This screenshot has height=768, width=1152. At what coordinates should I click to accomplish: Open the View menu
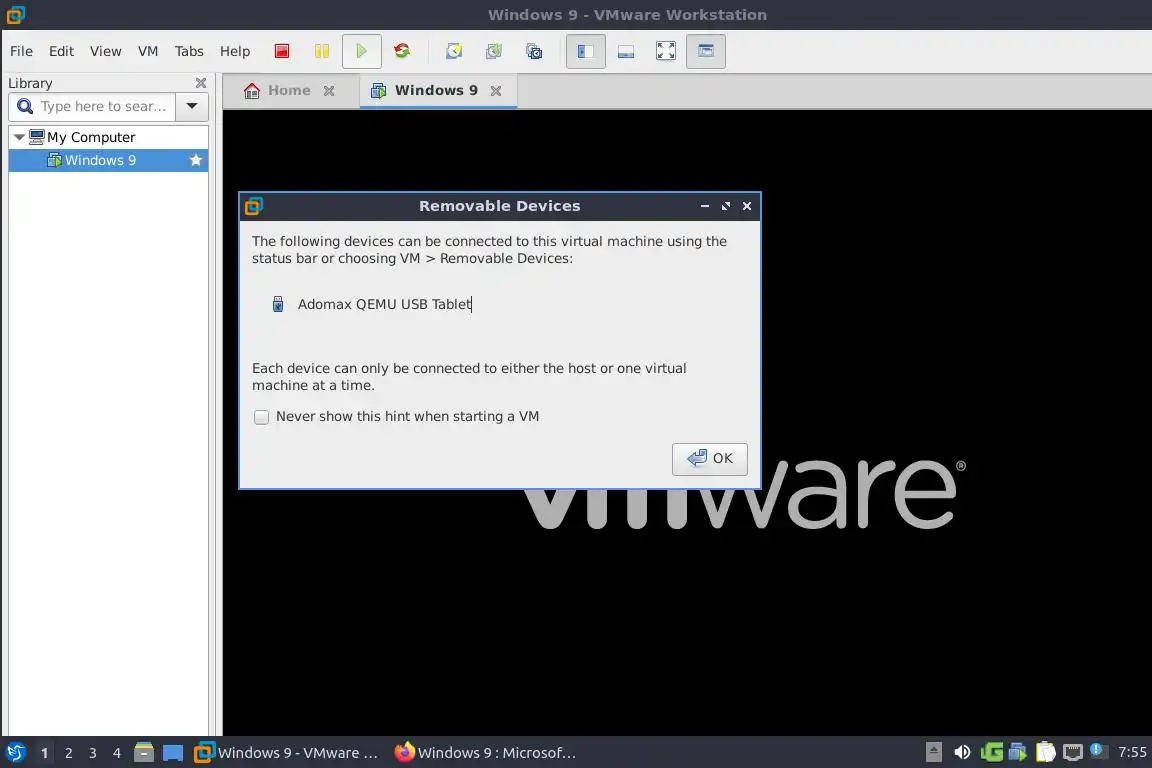coord(105,51)
